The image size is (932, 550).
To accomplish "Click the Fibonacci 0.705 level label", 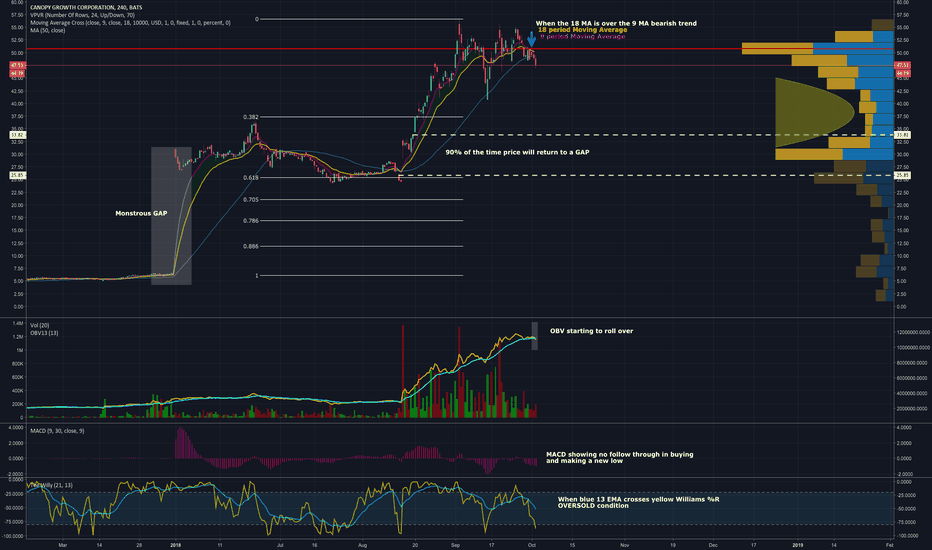I will pos(250,200).
